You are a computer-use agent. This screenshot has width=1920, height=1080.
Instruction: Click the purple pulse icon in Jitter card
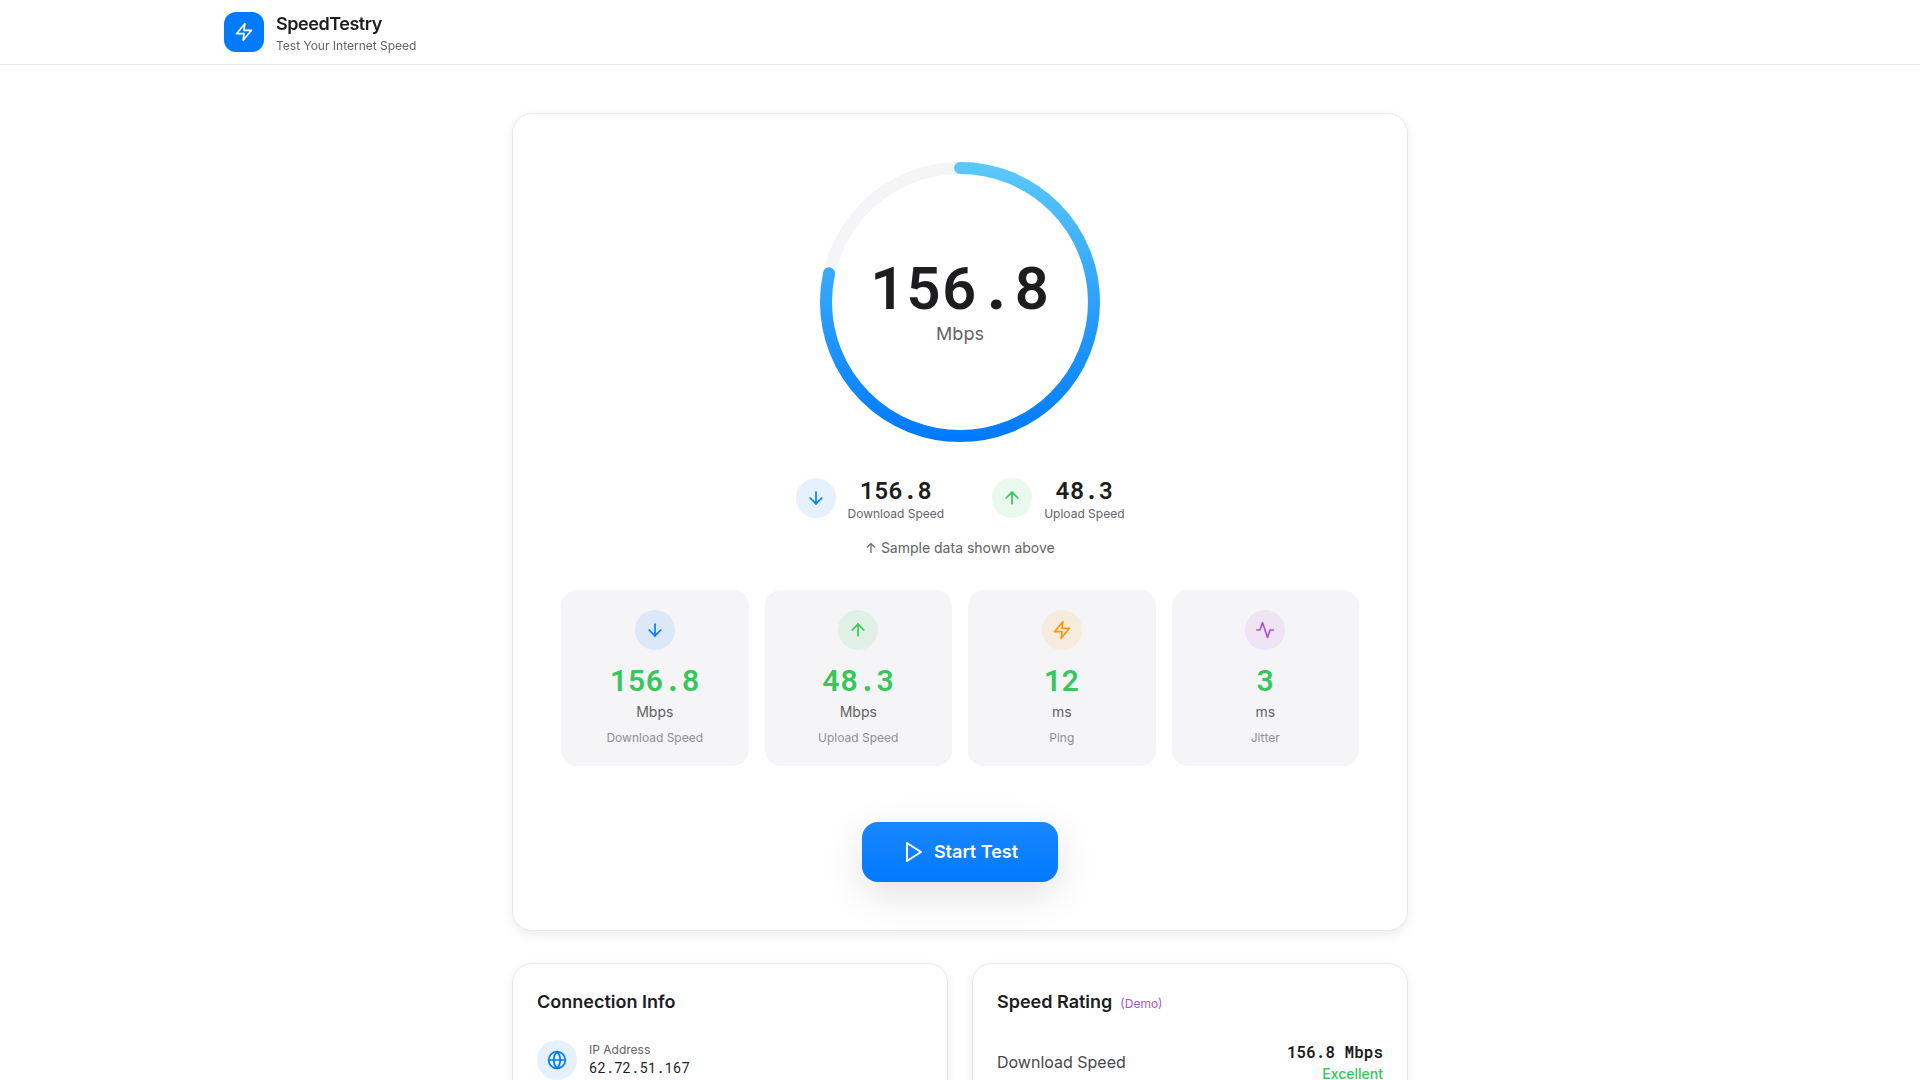pyautogui.click(x=1264, y=630)
